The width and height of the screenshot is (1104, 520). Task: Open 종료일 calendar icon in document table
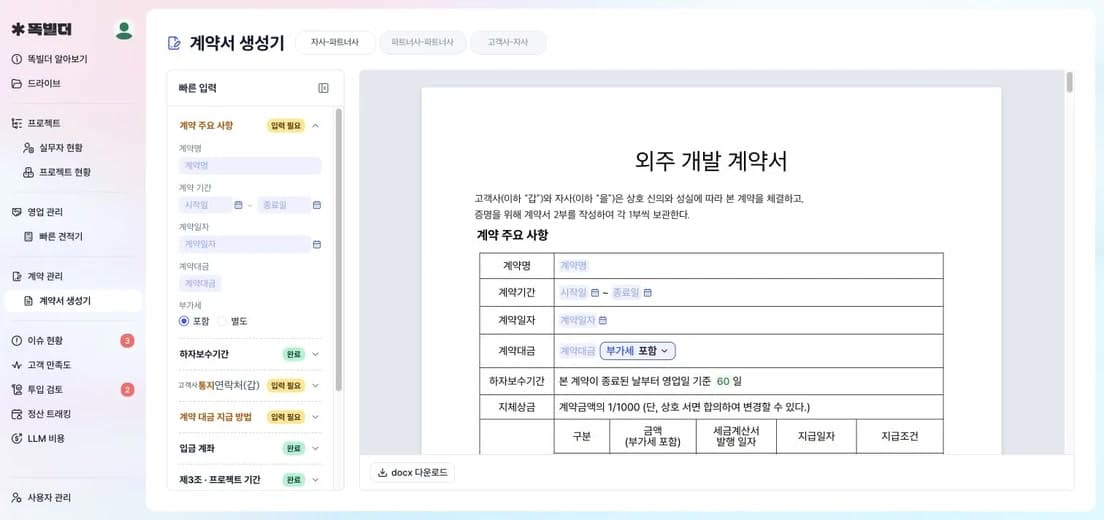coord(648,293)
